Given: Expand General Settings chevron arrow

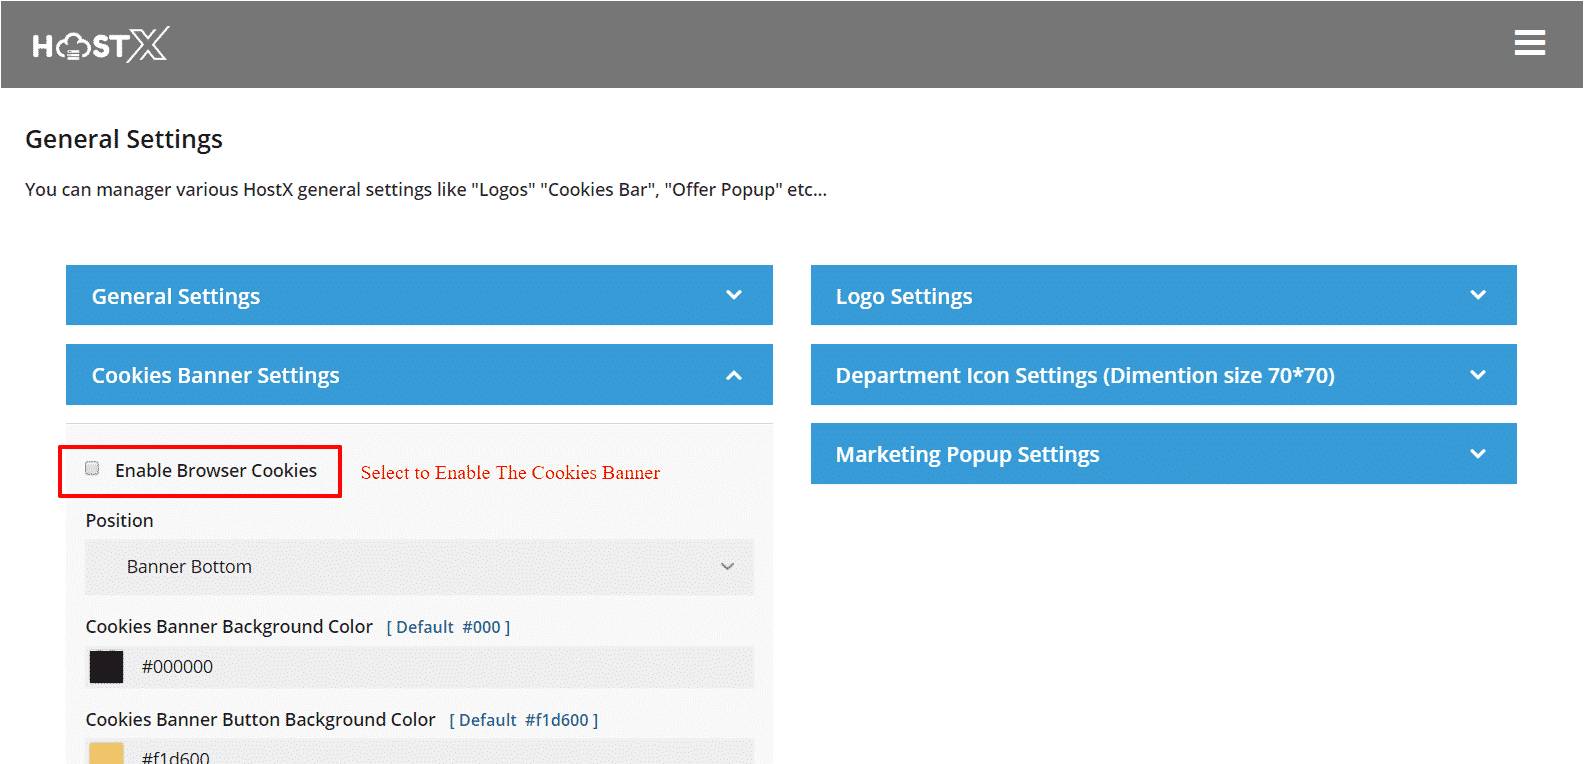Looking at the screenshot, I should click(734, 295).
